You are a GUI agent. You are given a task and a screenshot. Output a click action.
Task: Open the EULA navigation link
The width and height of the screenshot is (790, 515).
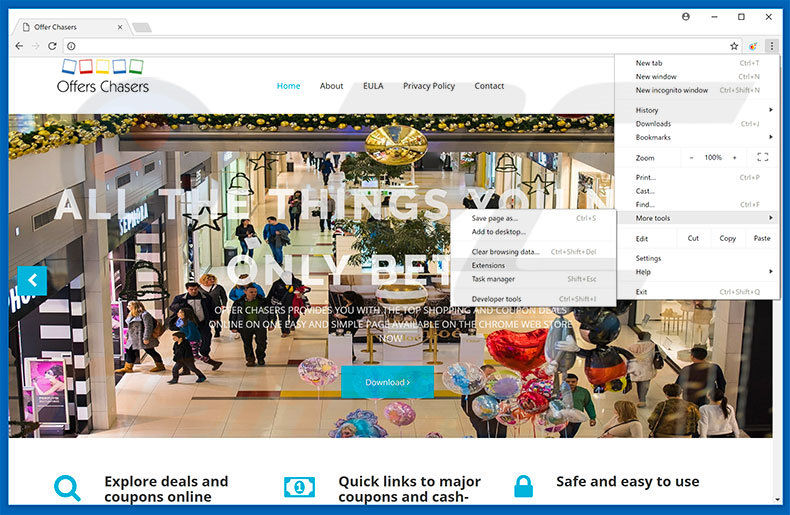point(373,86)
